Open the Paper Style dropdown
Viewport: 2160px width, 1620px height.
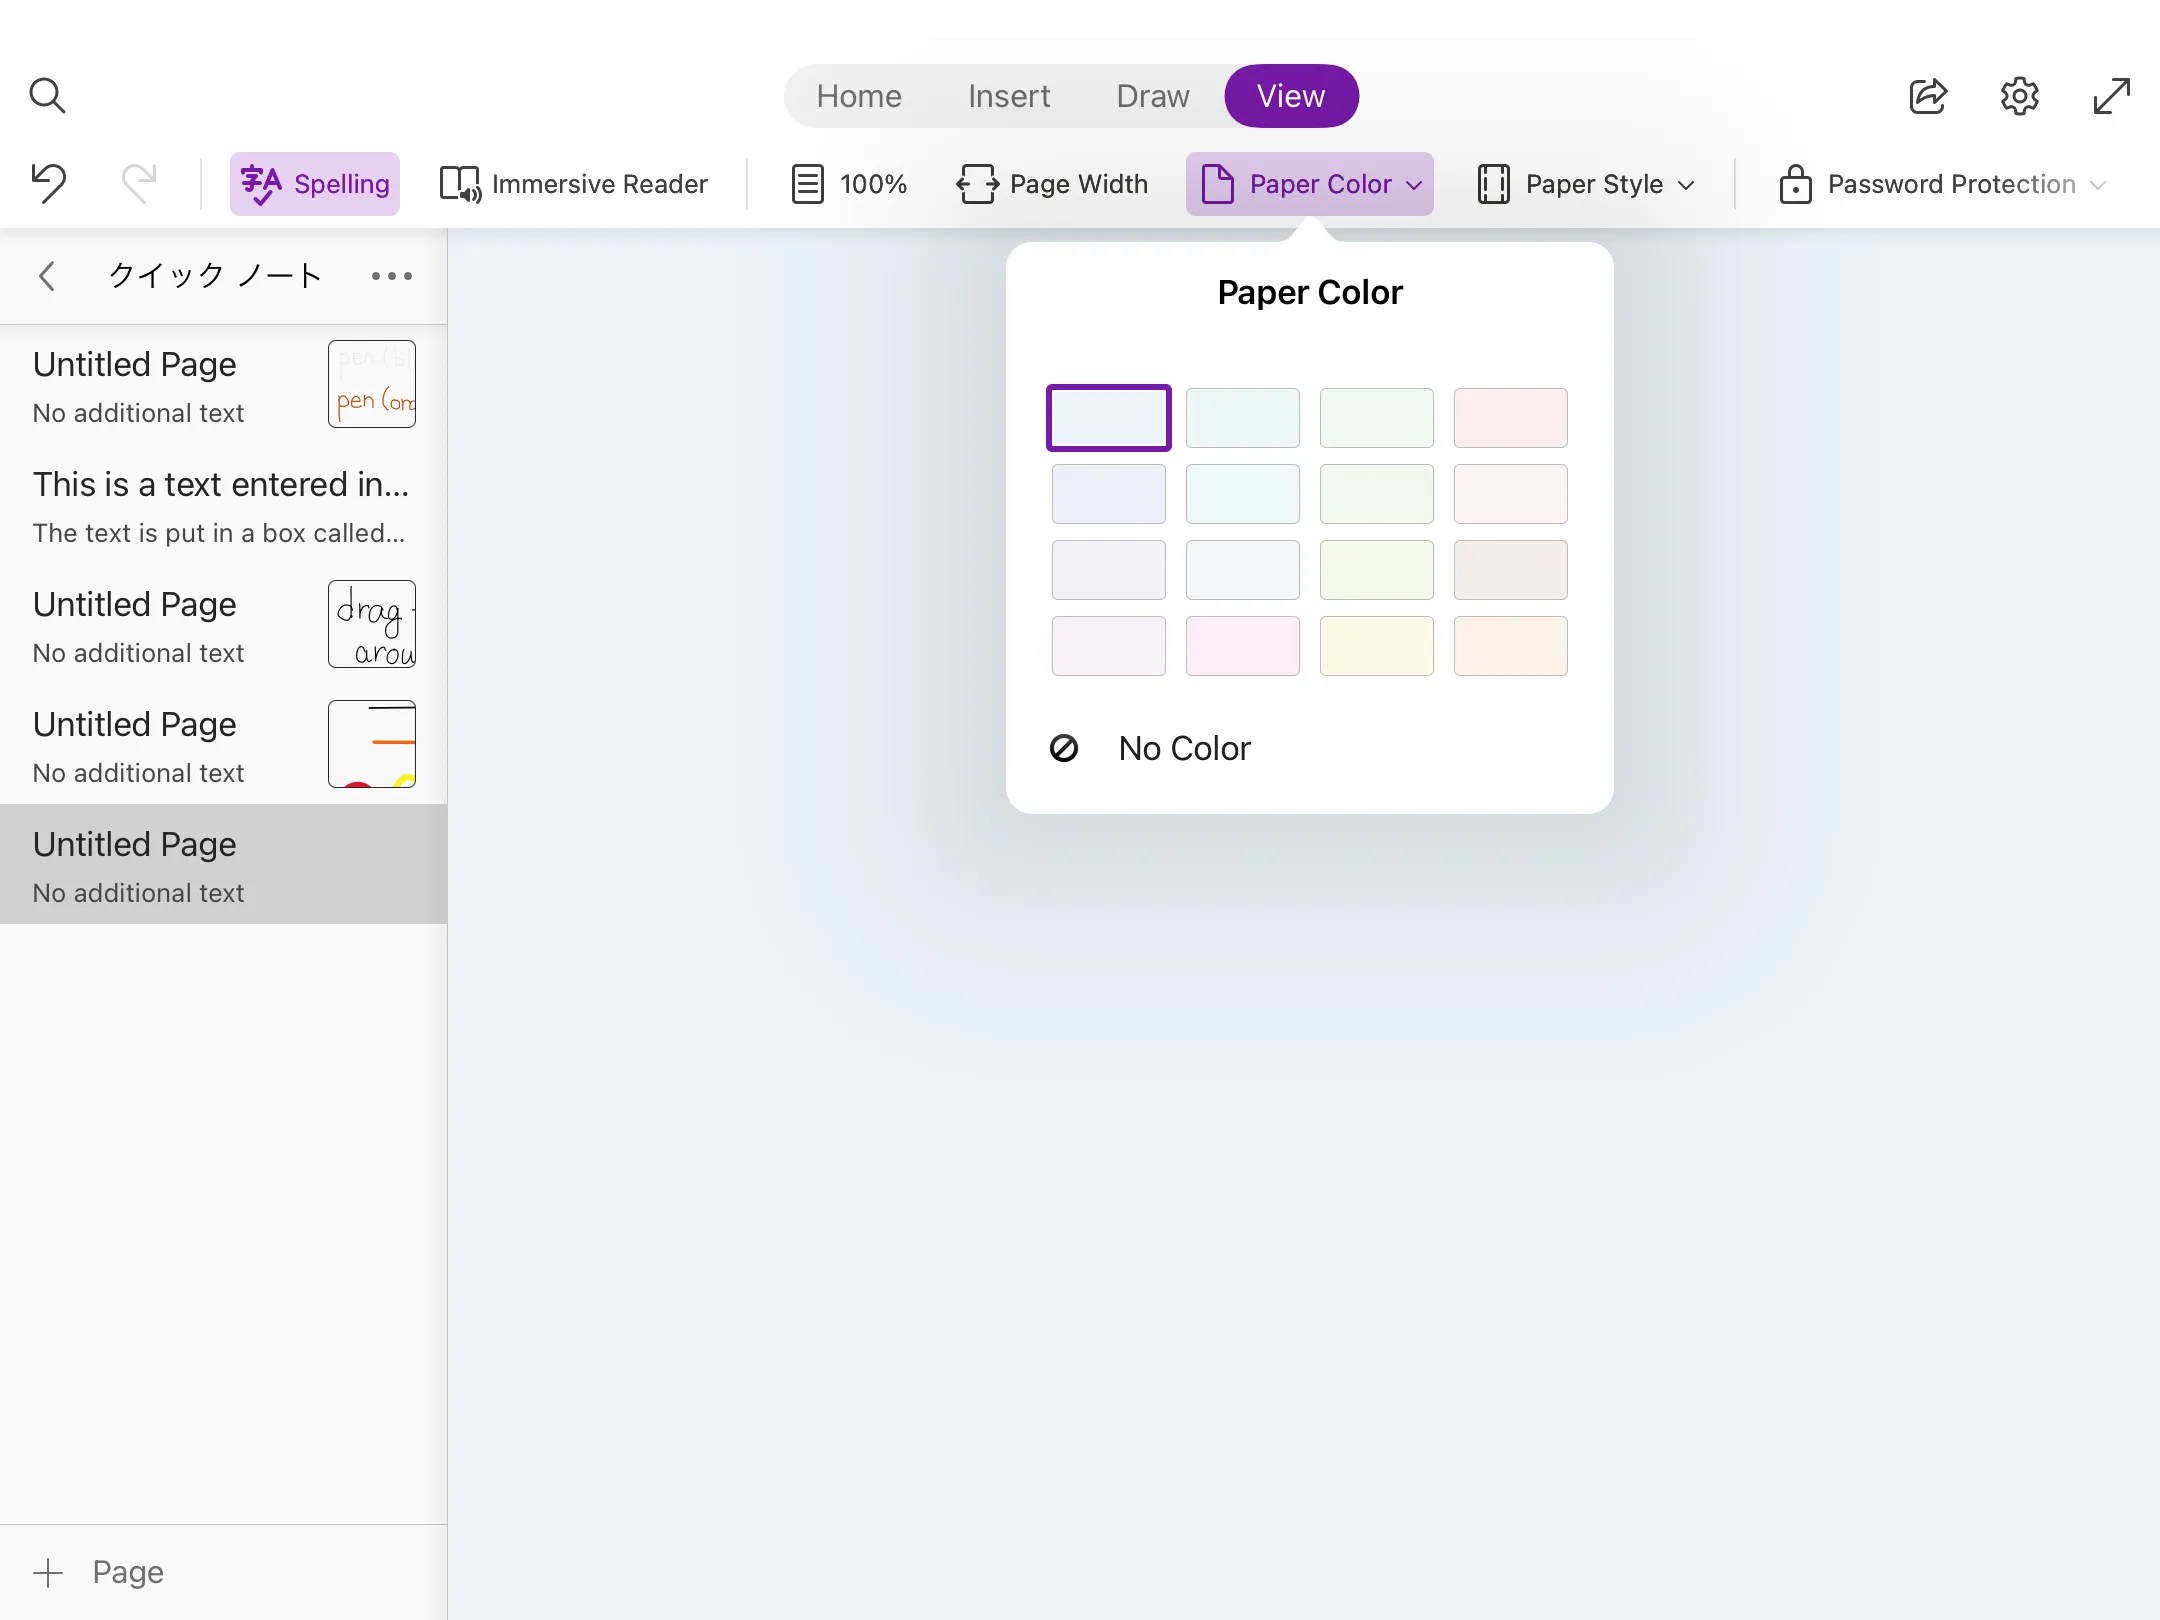(x=1585, y=183)
